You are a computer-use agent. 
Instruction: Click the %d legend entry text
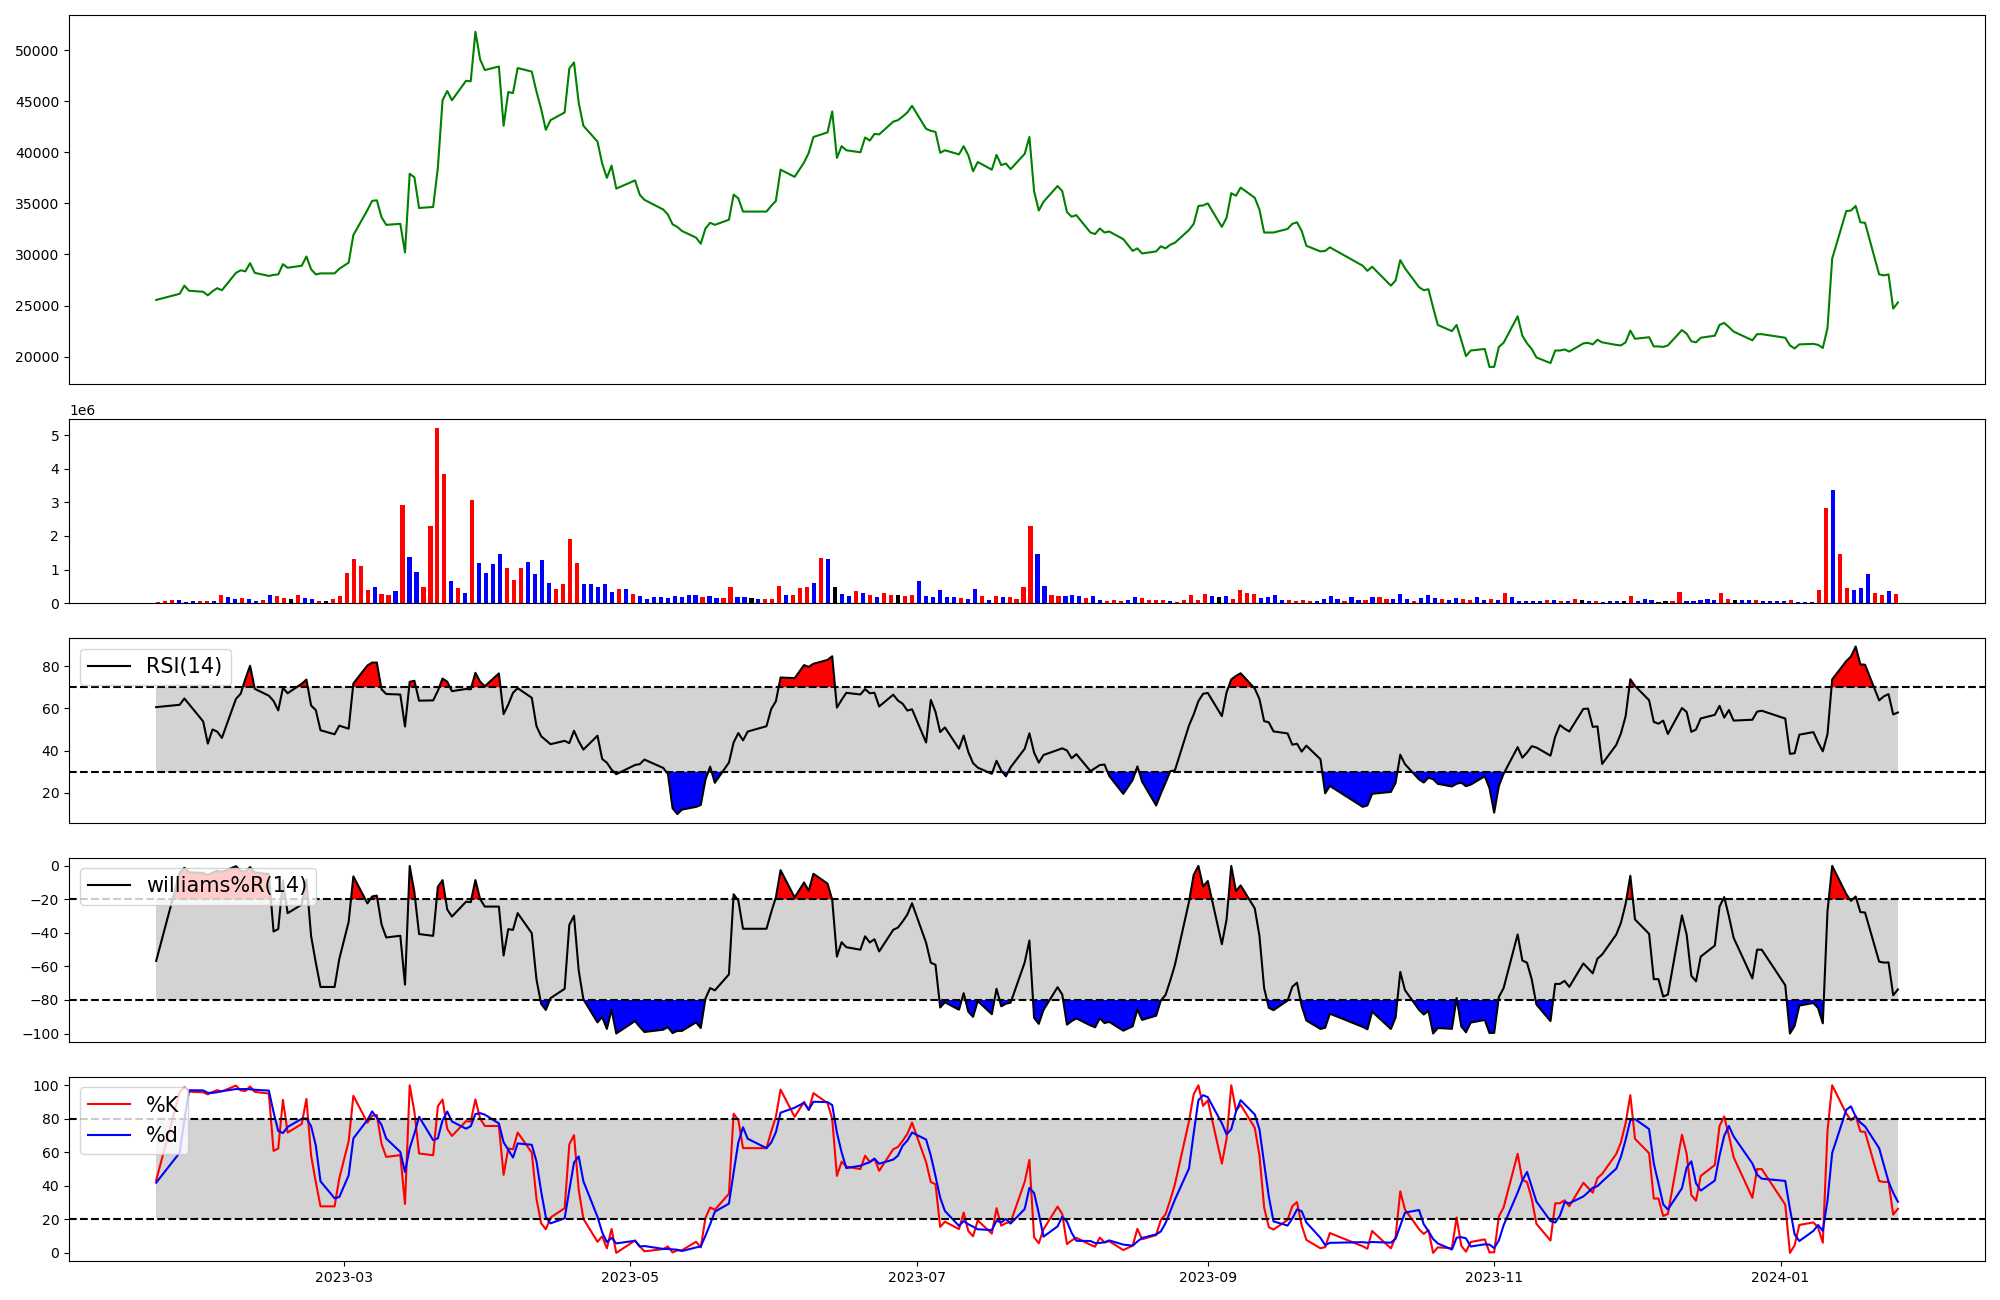(x=162, y=1135)
